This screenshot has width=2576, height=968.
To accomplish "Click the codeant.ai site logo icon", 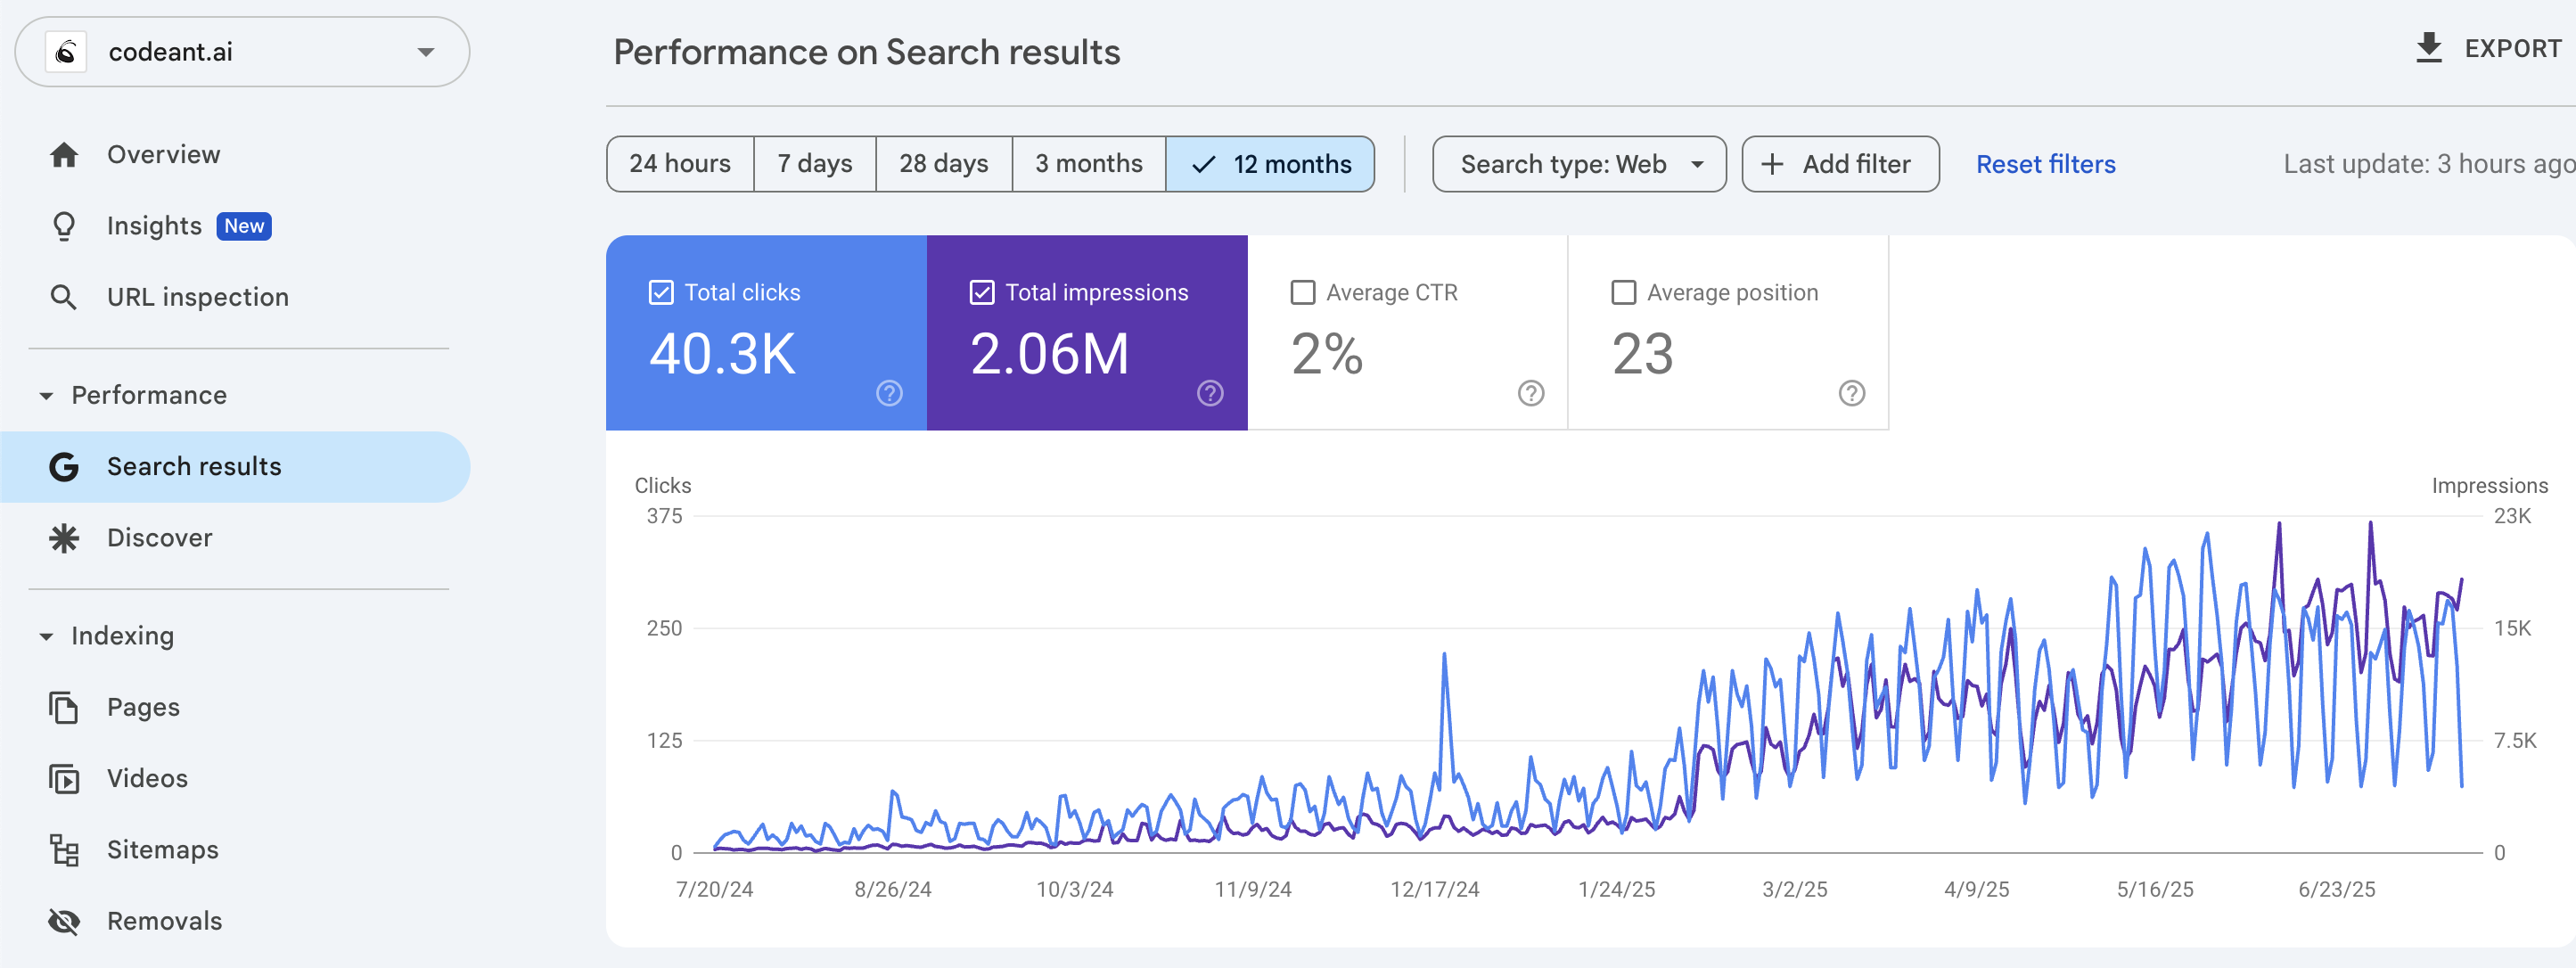I will [66, 52].
